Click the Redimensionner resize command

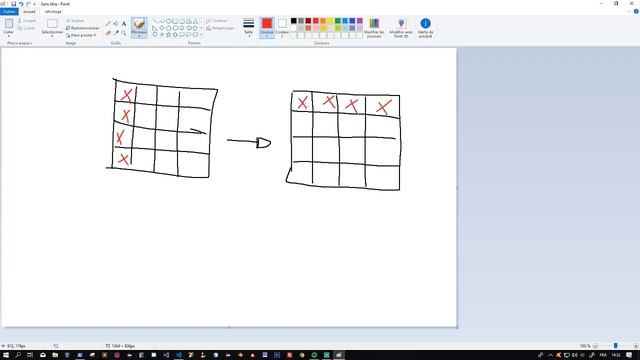tap(82, 28)
